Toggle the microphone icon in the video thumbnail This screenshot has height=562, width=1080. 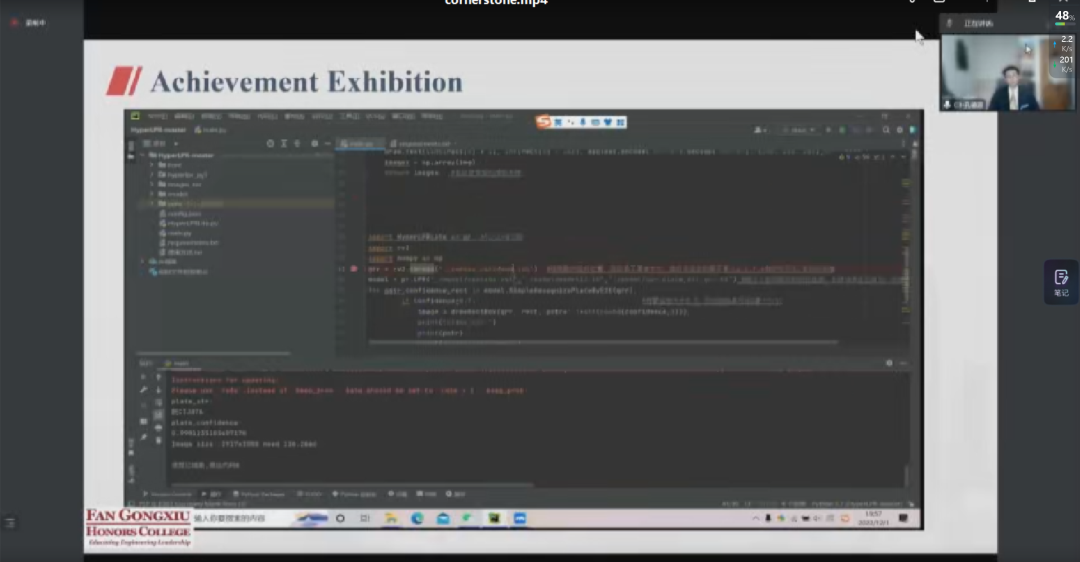(x=947, y=104)
